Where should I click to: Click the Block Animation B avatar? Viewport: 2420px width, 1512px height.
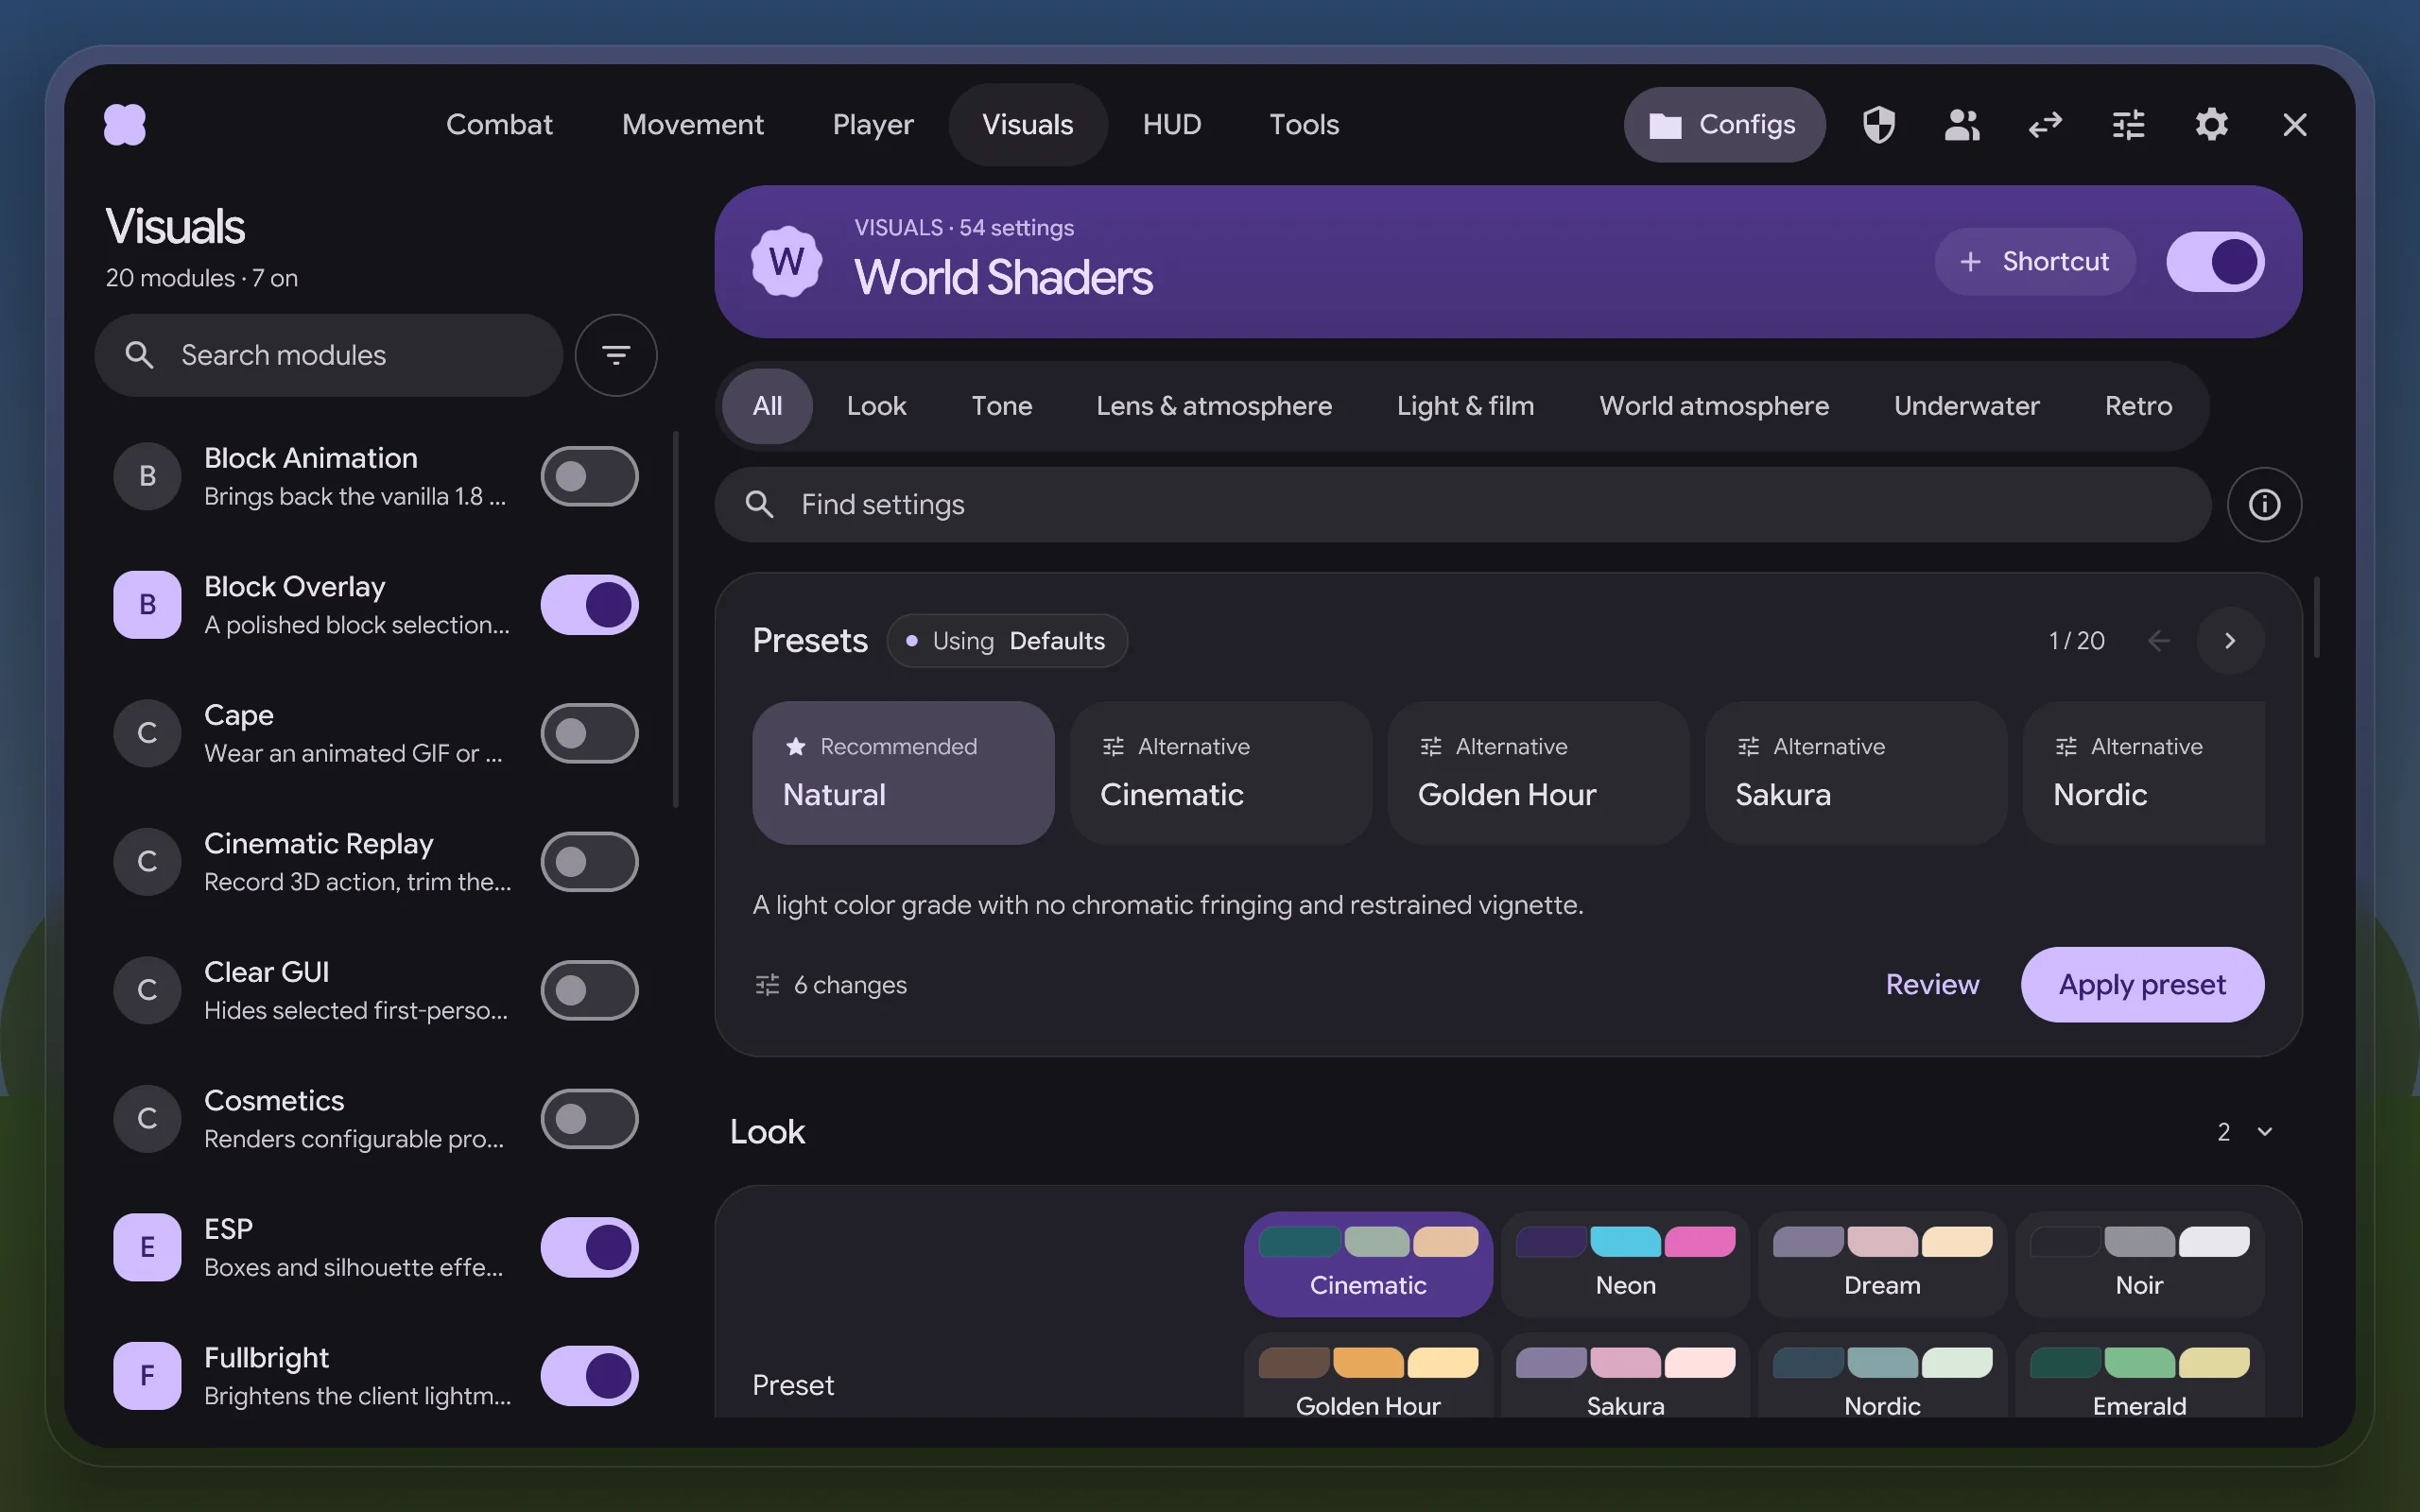[147, 476]
